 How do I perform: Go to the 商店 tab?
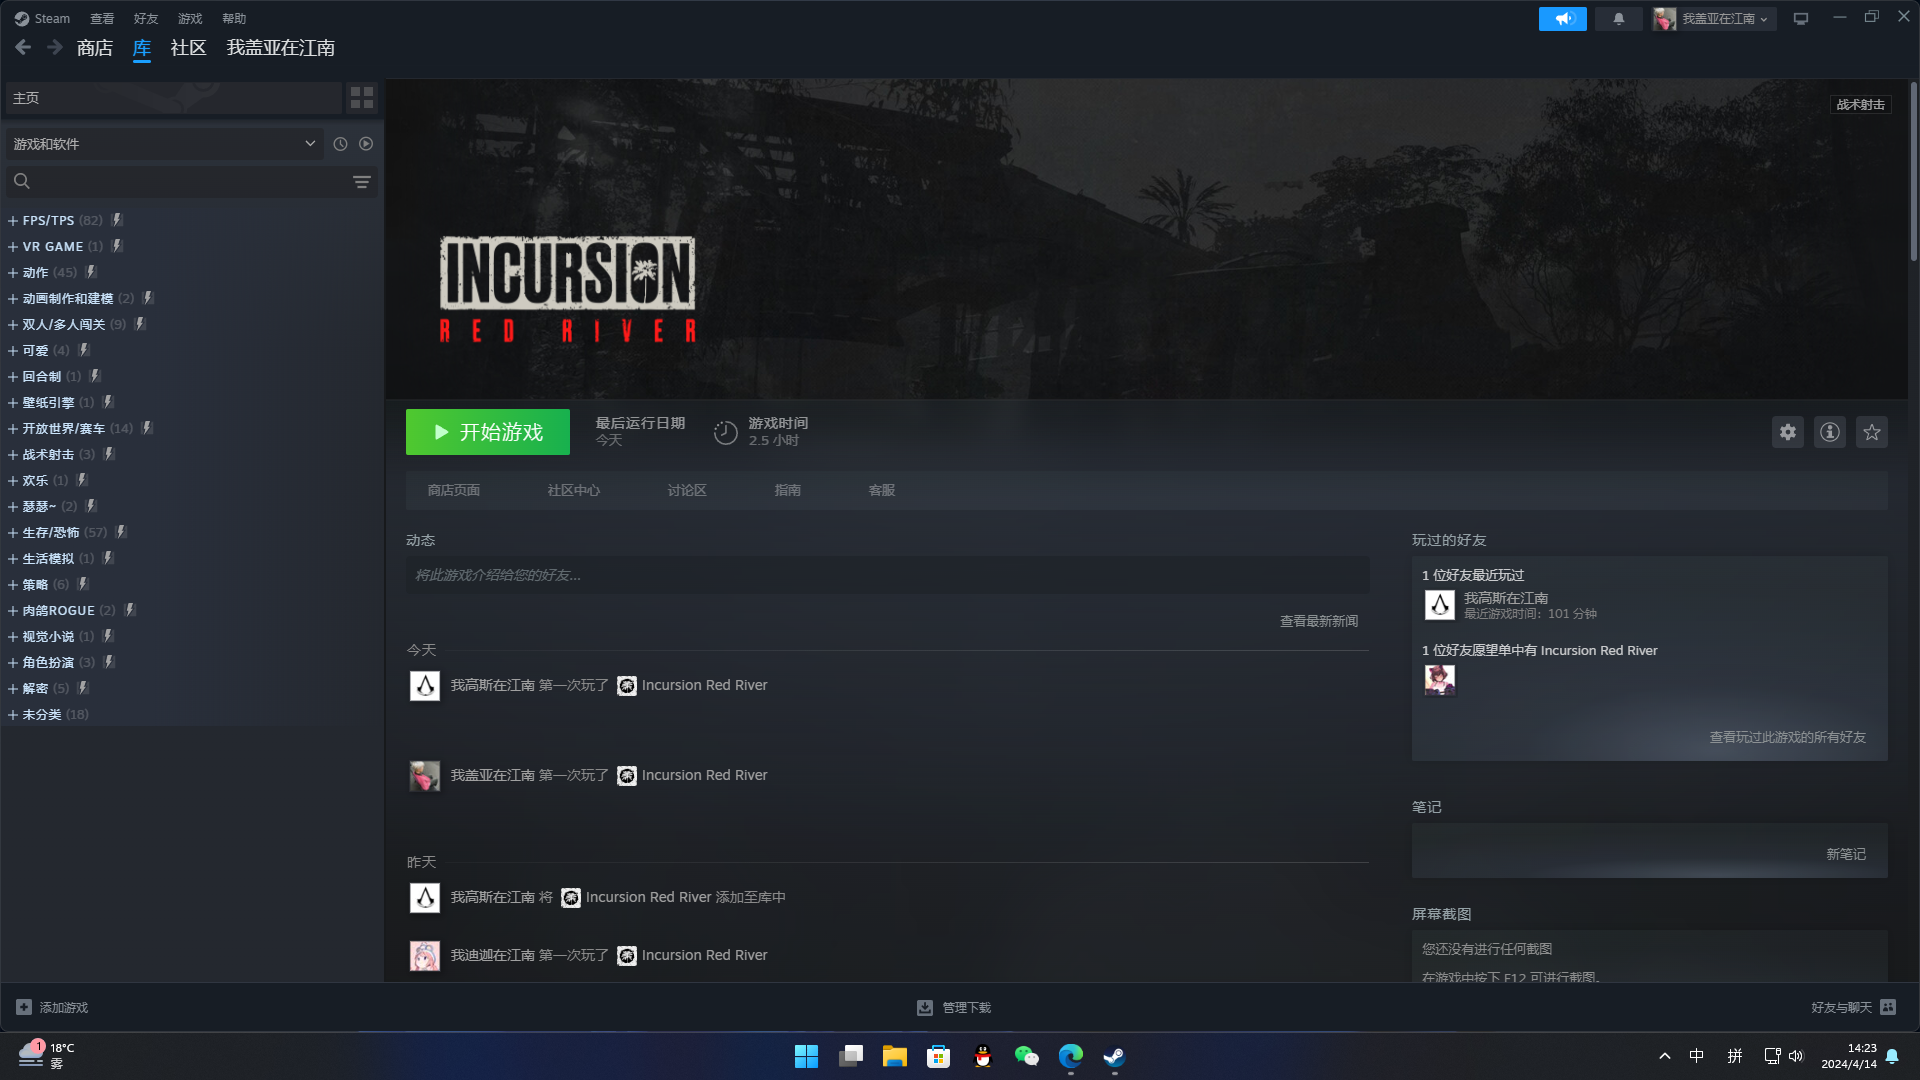[x=95, y=48]
